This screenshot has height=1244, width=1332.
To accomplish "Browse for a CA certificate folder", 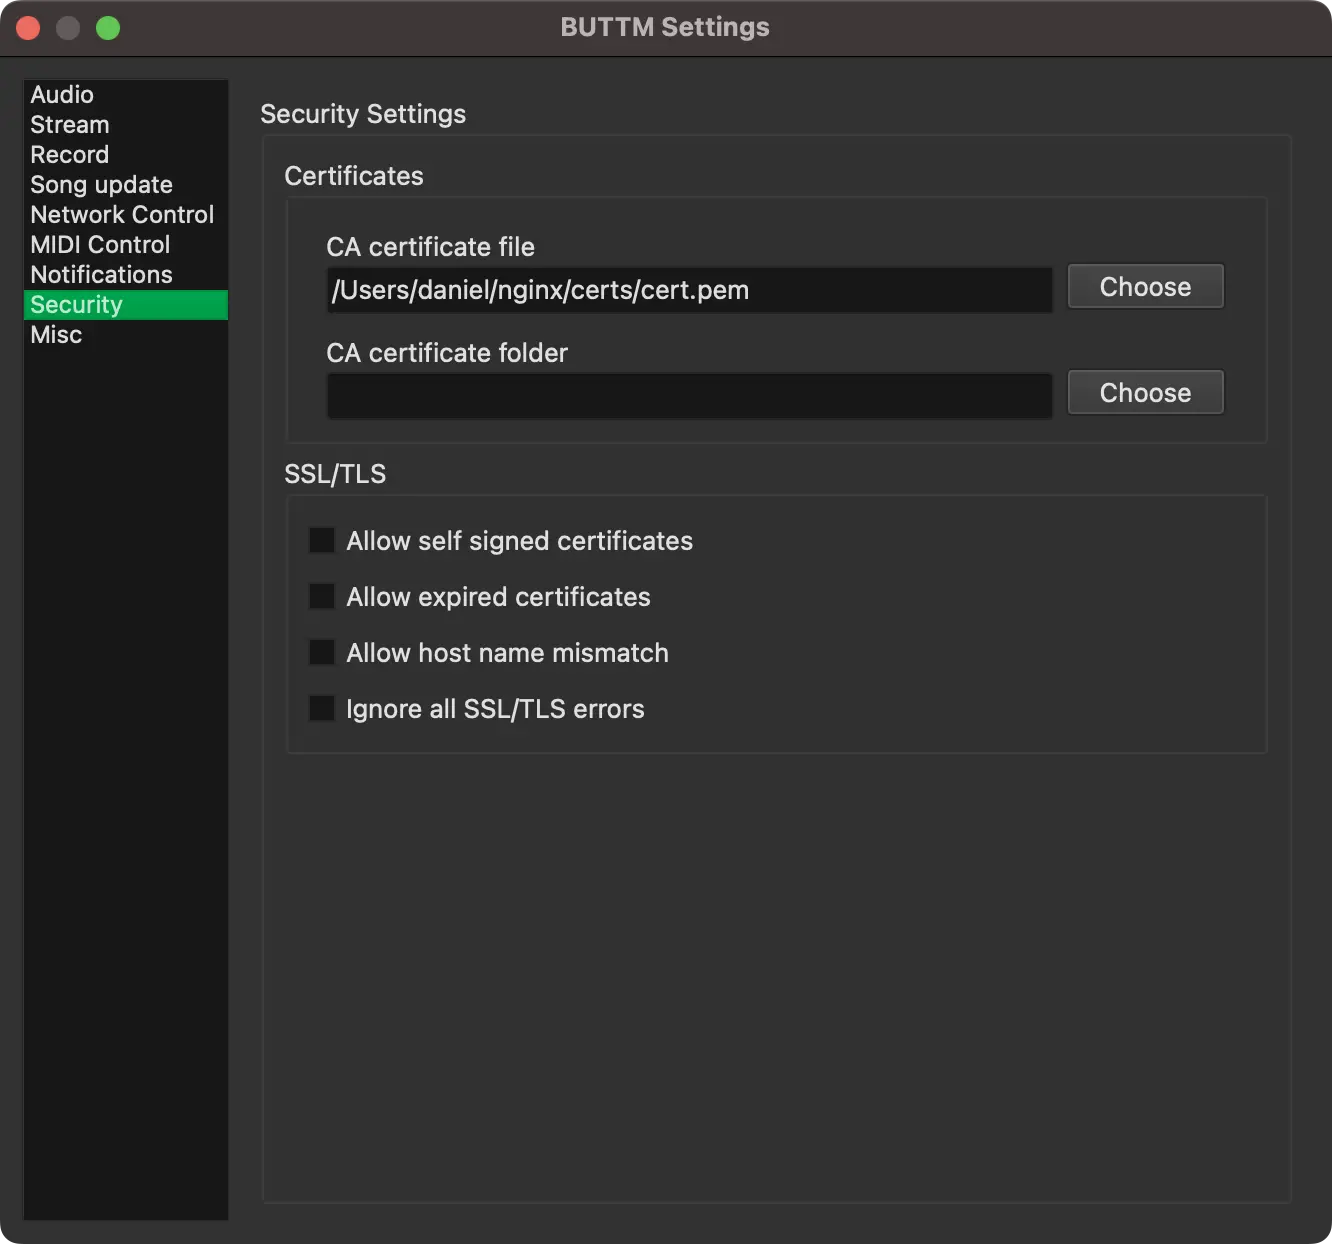I will [x=1145, y=392].
